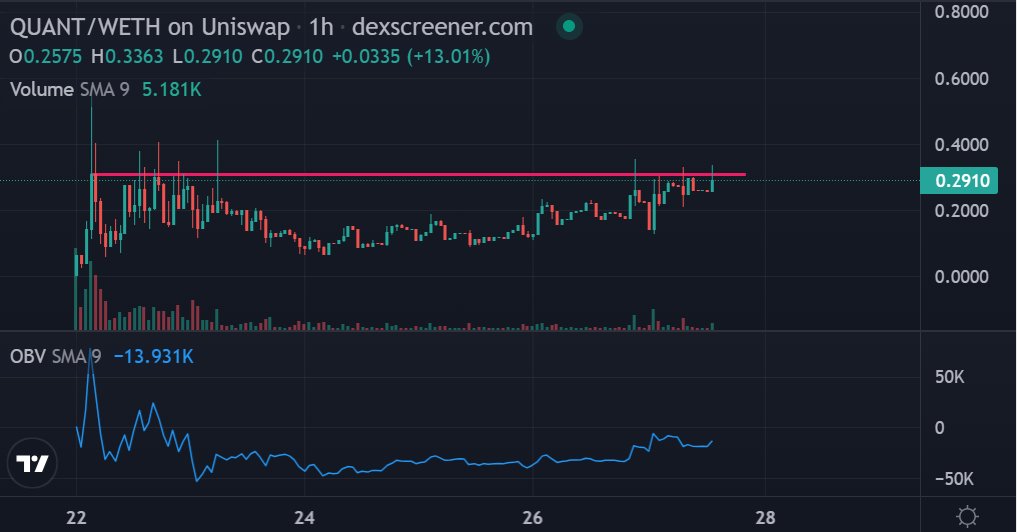Click the 0.2000 price axis label
The width and height of the screenshot is (1017, 532).
click(x=962, y=211)
